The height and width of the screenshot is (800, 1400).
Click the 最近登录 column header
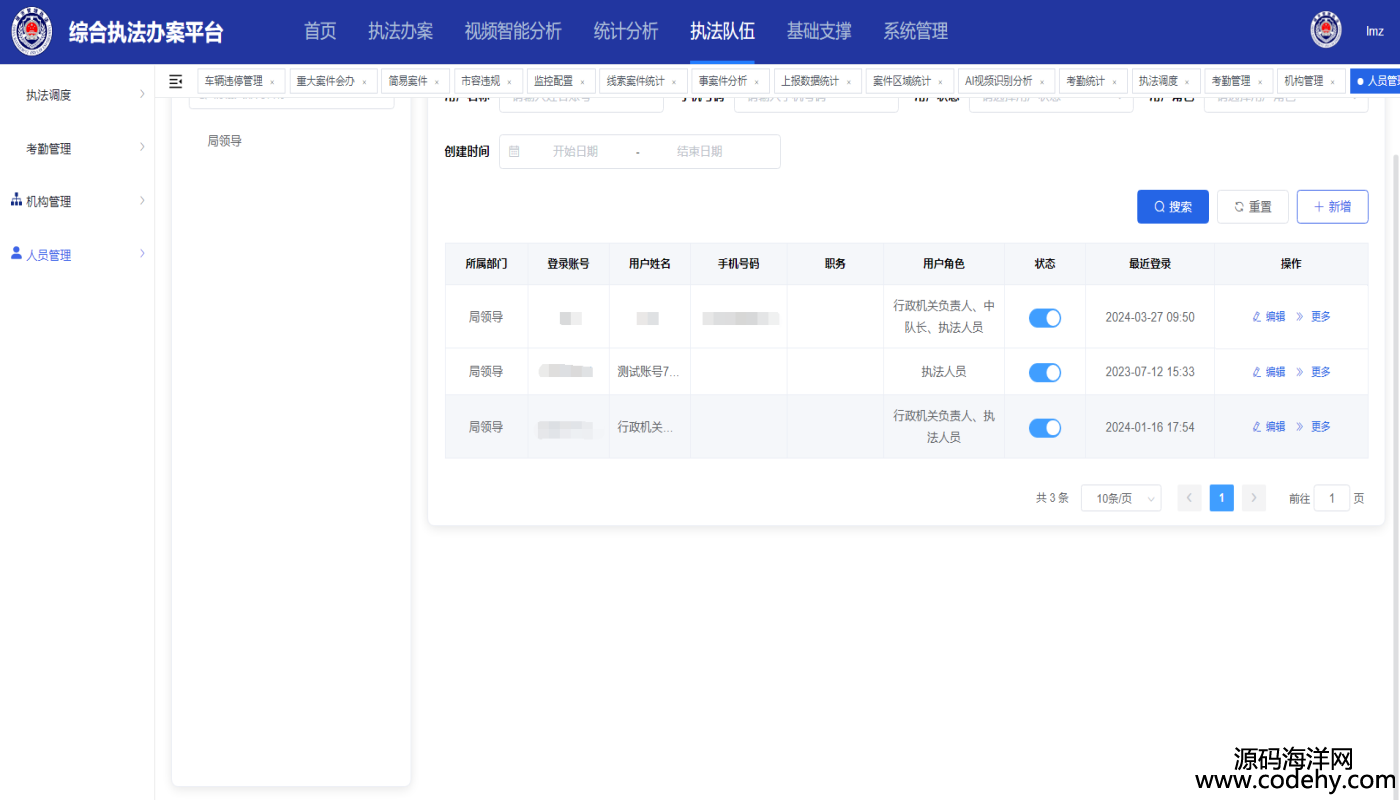click(1150, 264)
